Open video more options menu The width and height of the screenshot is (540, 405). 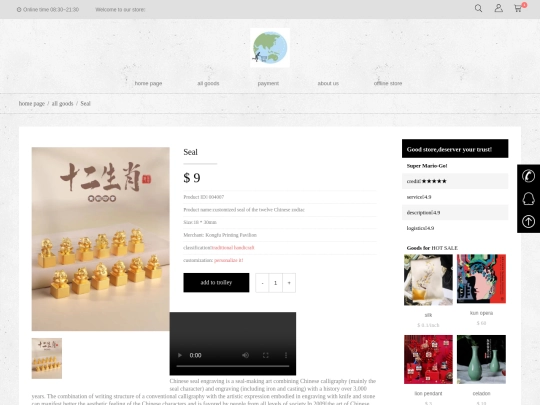tap(285, 355)
